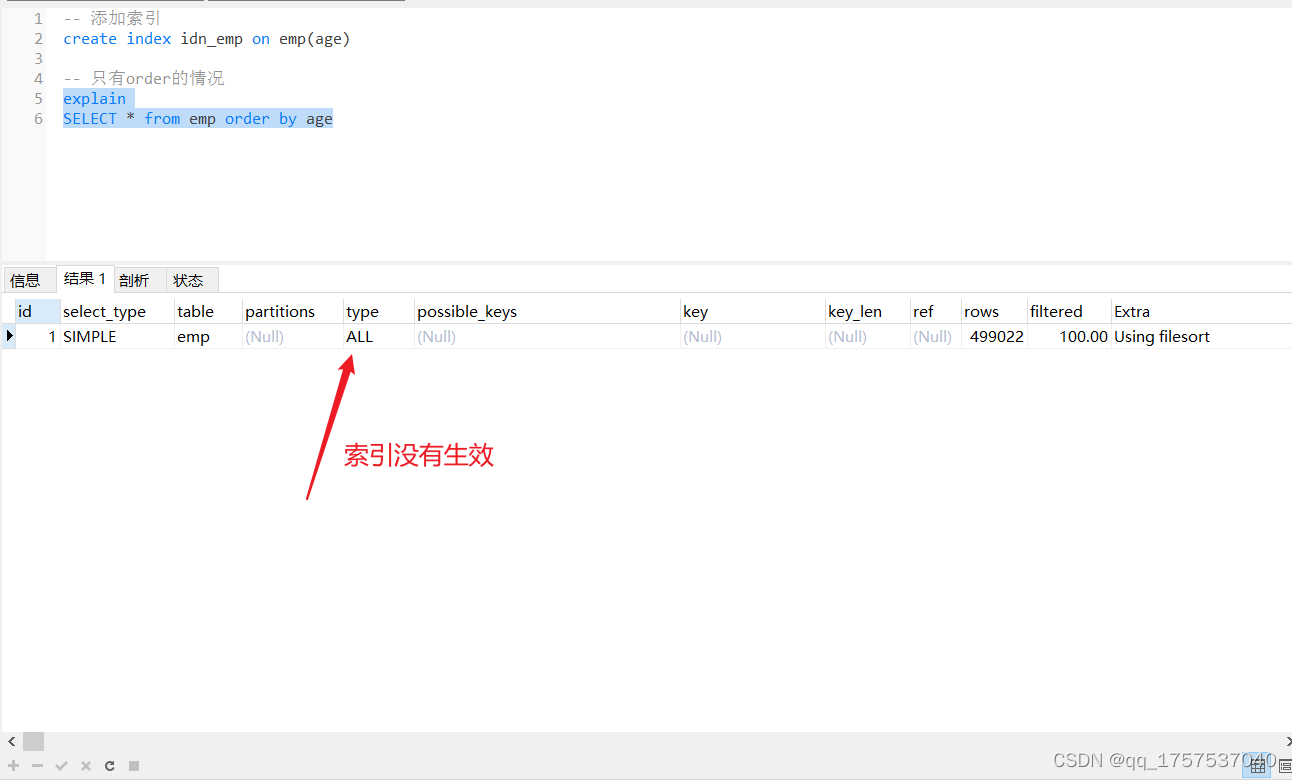Switch to grid view icon
Image resolution: width=1292 pixels, height=780 pixels.
[x=1258, y=767]
